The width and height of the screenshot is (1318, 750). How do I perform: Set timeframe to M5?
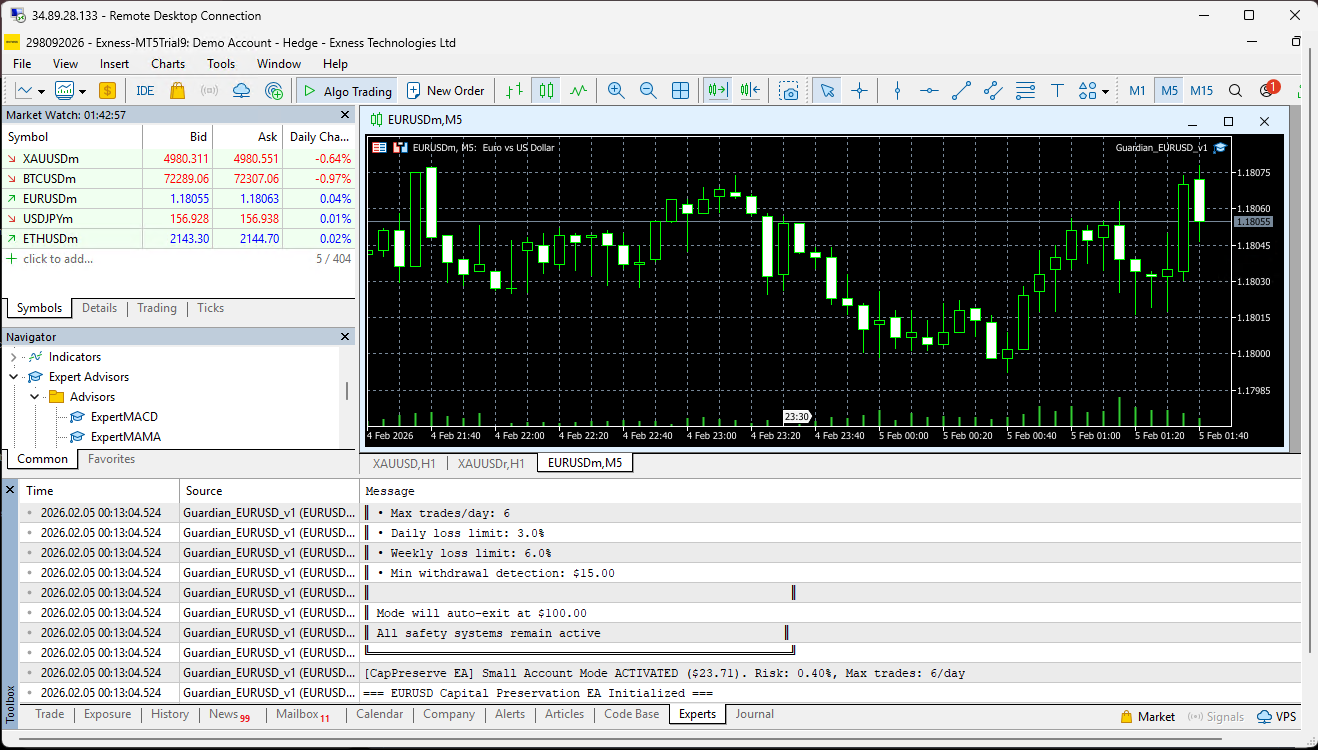click(x=1169, y=90)
